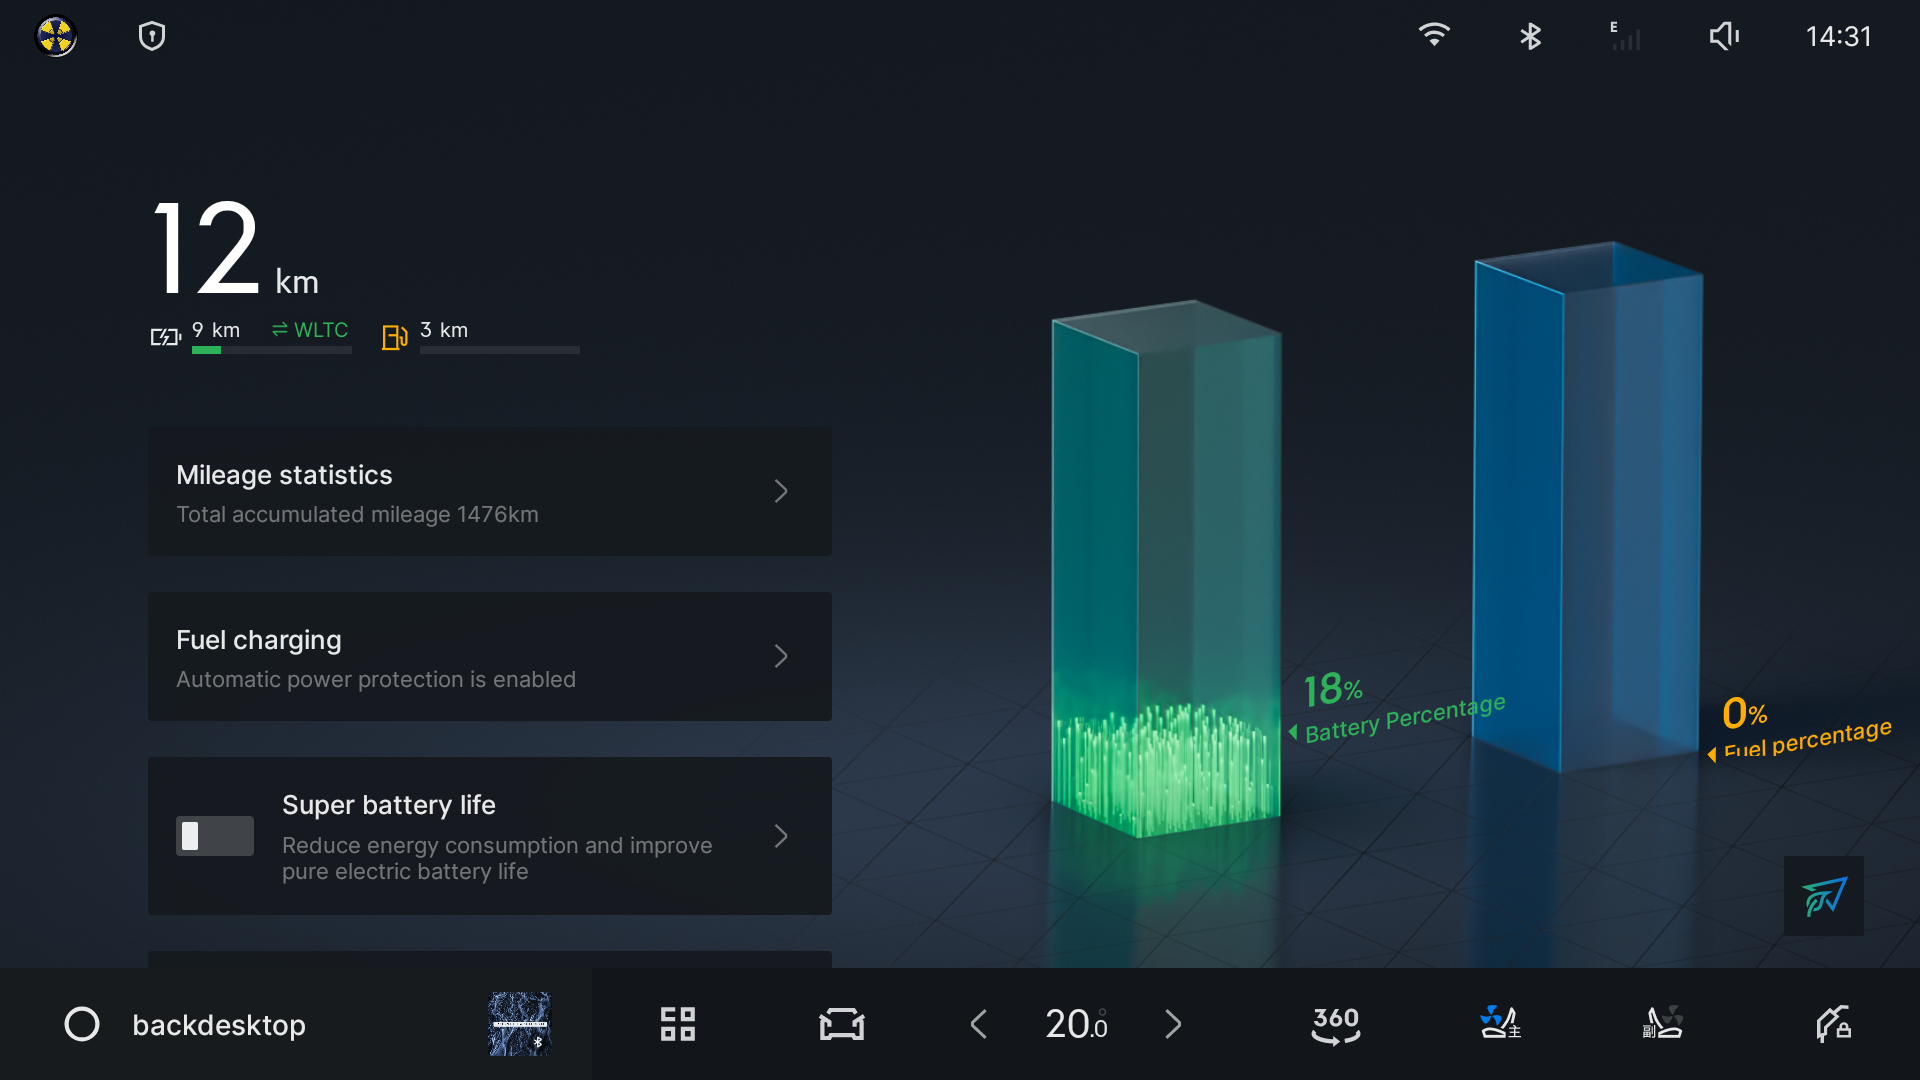The width and height of the screenshot is (1920, 1080).
Task: Tap the shield security icon
Action: [152, 37]
